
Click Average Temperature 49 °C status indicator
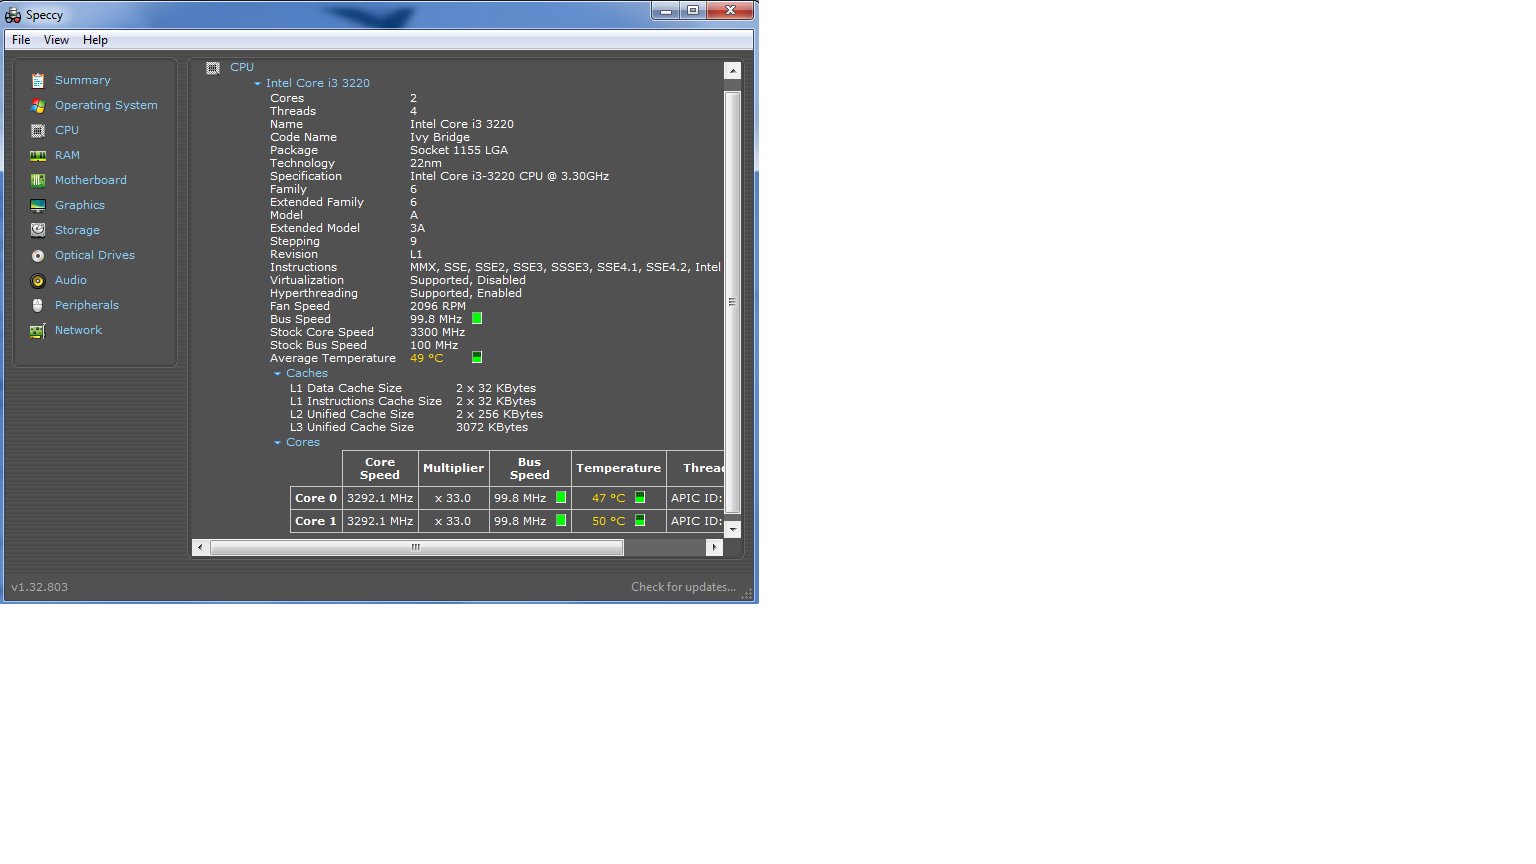tap(477, 357)
